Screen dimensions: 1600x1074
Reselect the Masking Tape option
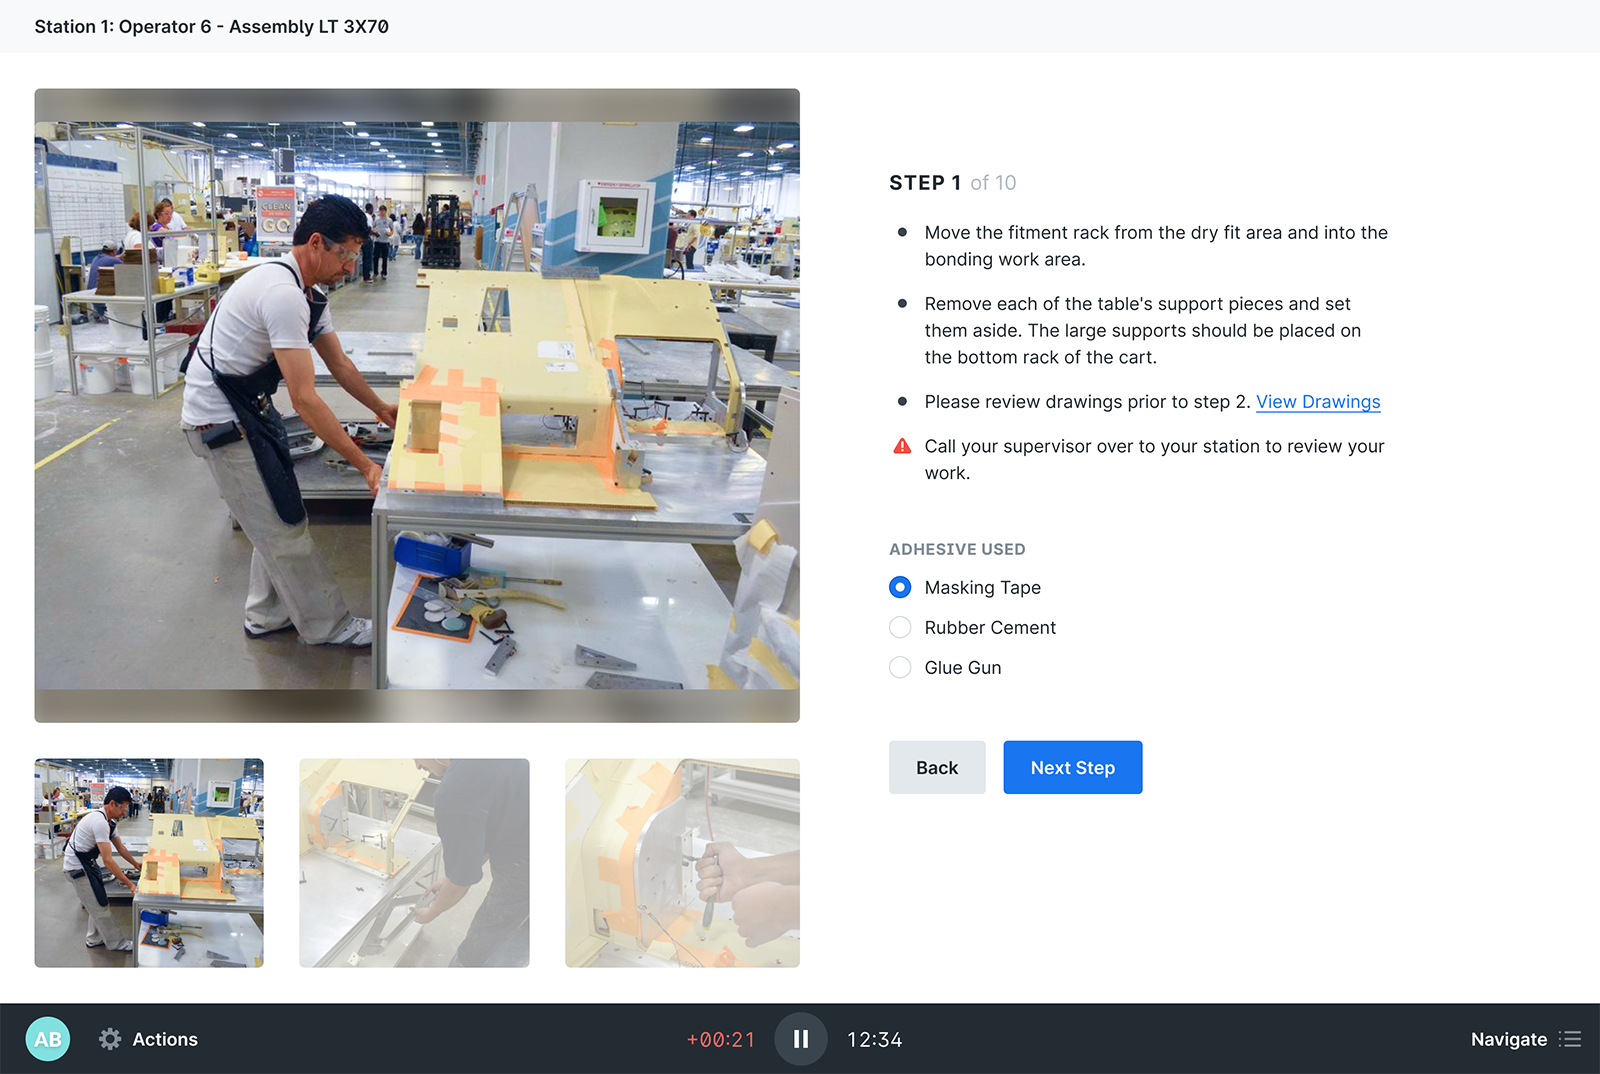(900, 587)
